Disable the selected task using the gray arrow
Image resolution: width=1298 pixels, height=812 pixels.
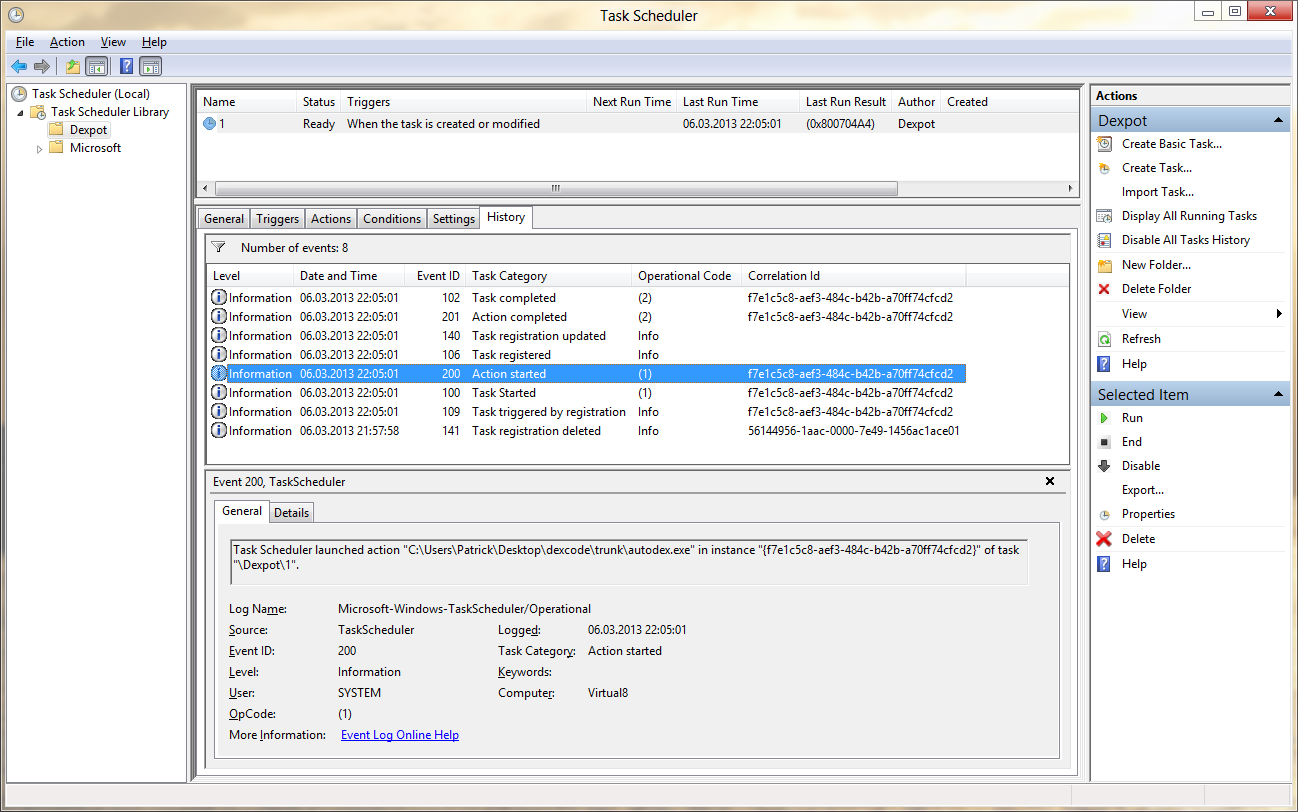(1104, 465)
